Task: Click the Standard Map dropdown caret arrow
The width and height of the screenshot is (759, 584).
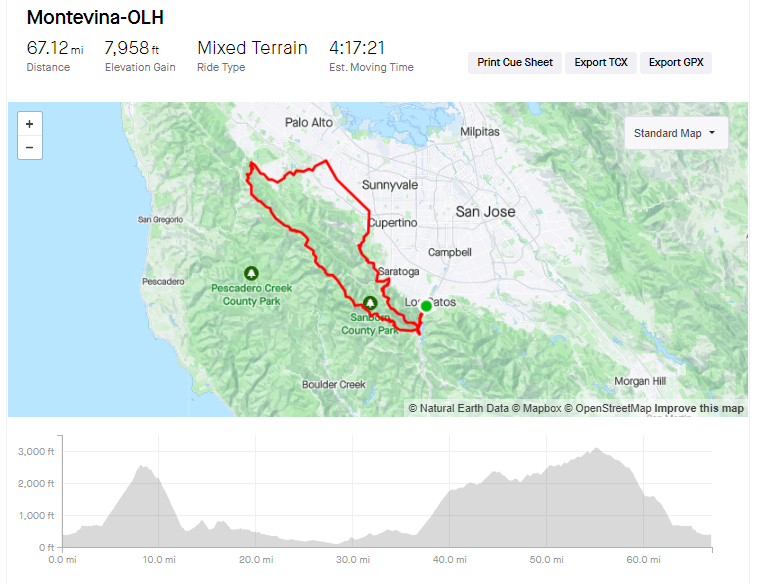Action: click(x=712, y=133)
